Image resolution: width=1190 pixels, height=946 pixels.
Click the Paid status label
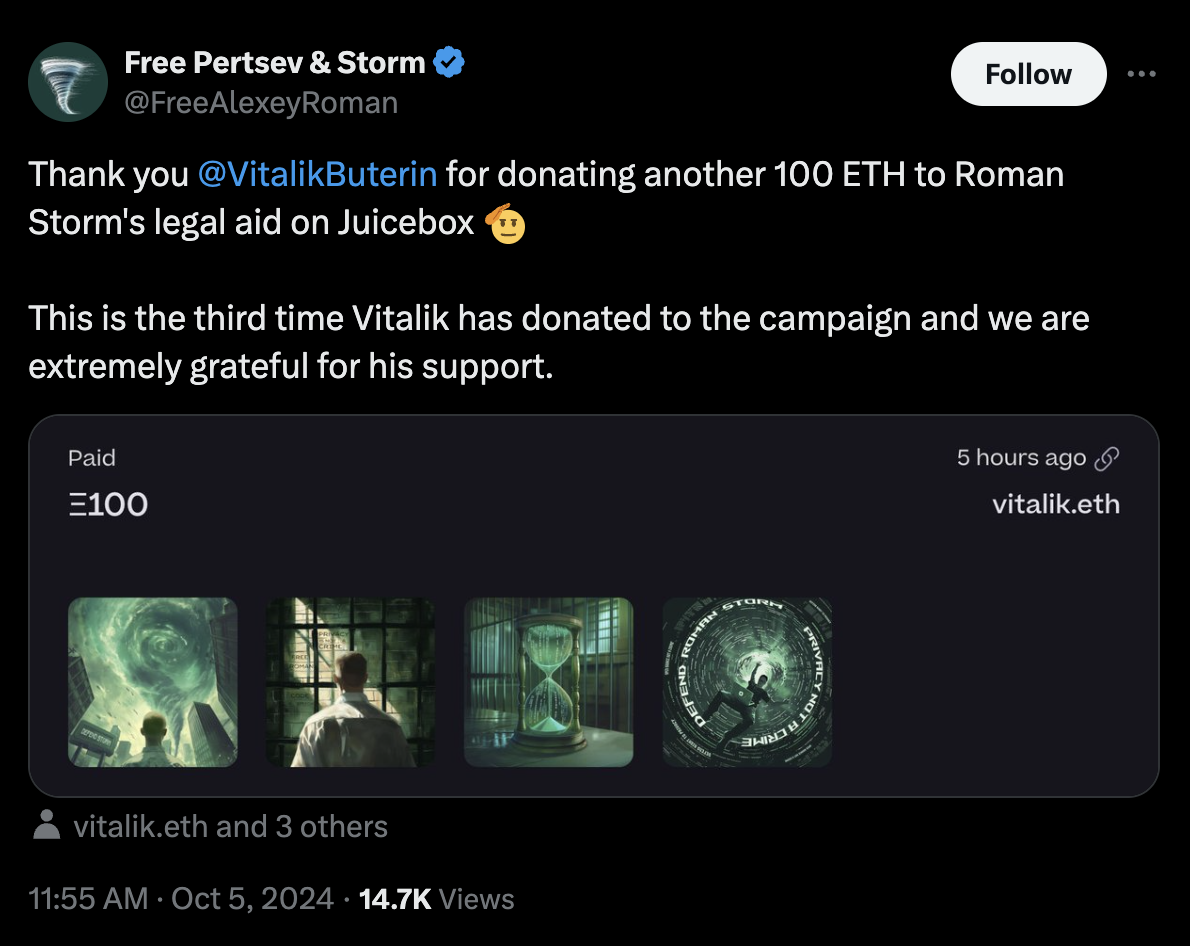(92, 458)
